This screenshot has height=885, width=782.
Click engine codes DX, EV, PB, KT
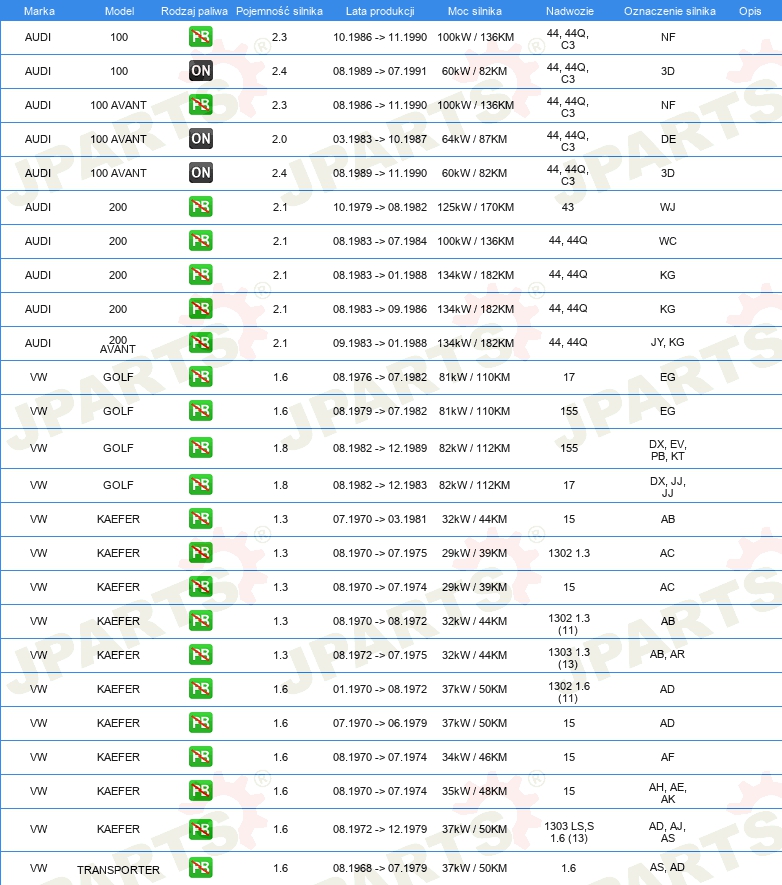[667, 450]
